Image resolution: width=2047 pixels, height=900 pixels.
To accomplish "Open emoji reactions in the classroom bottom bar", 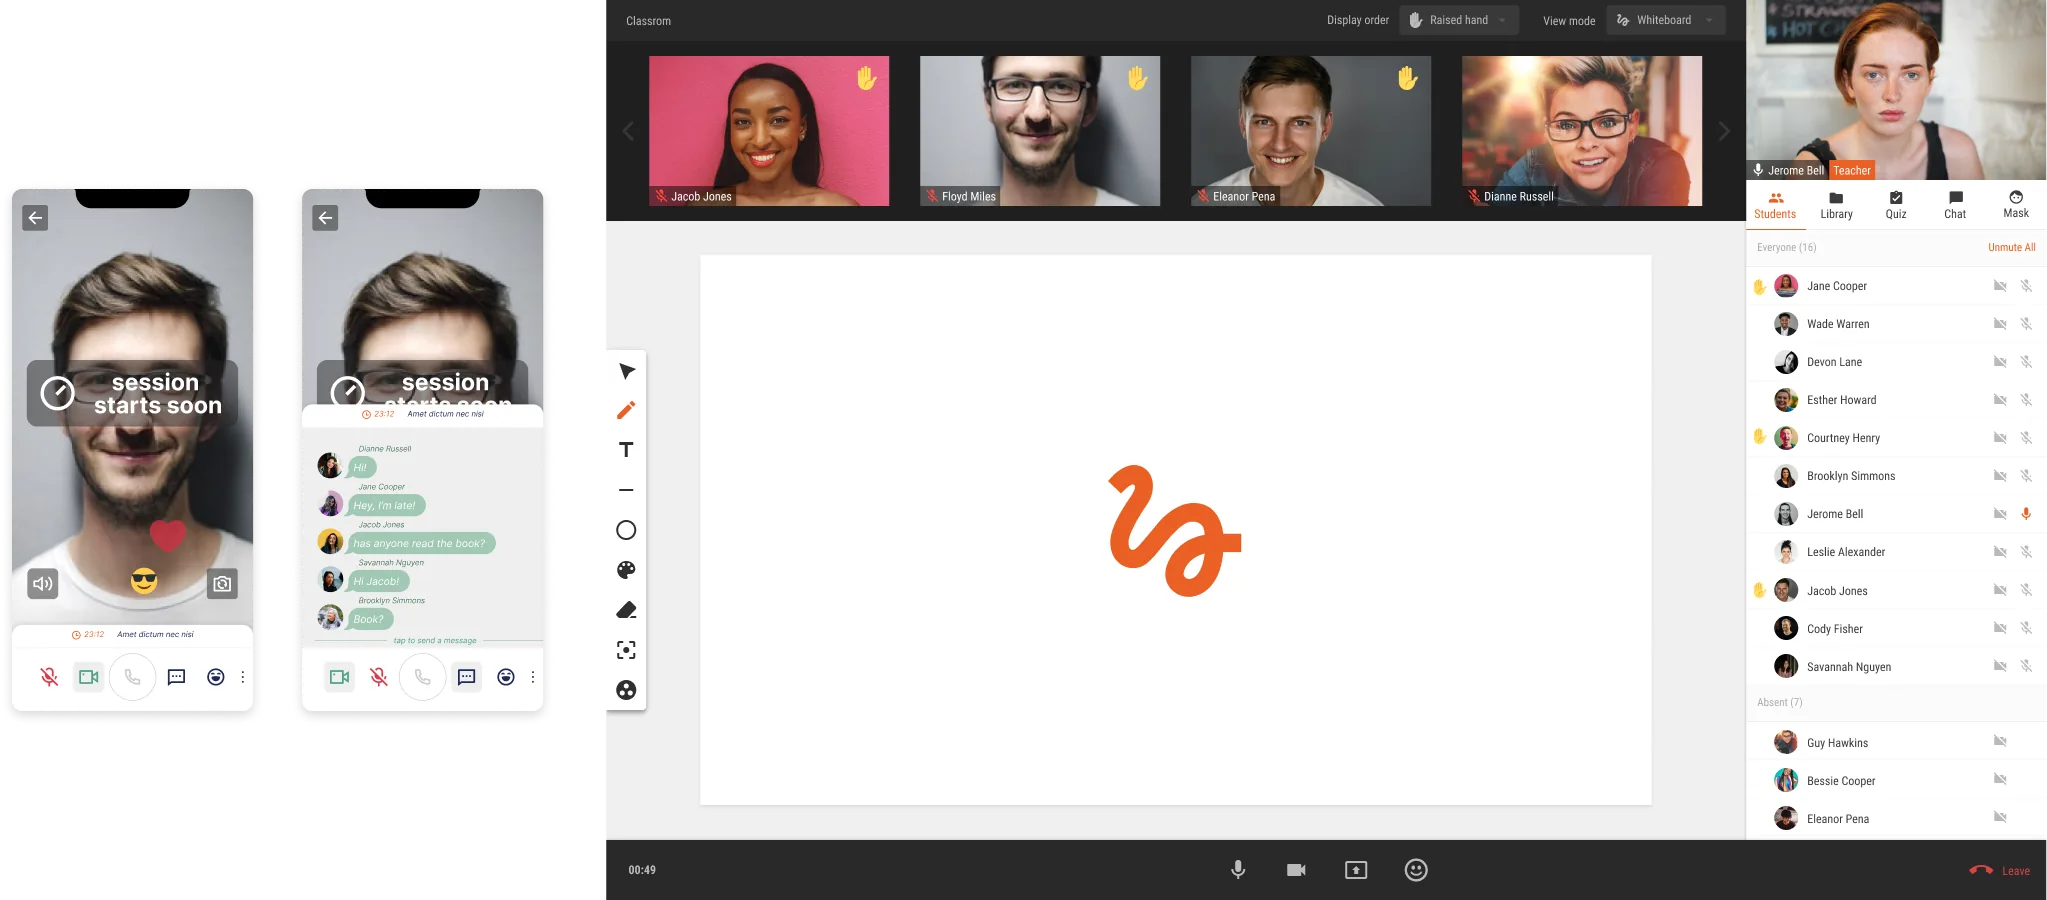I will [1416, 870].
